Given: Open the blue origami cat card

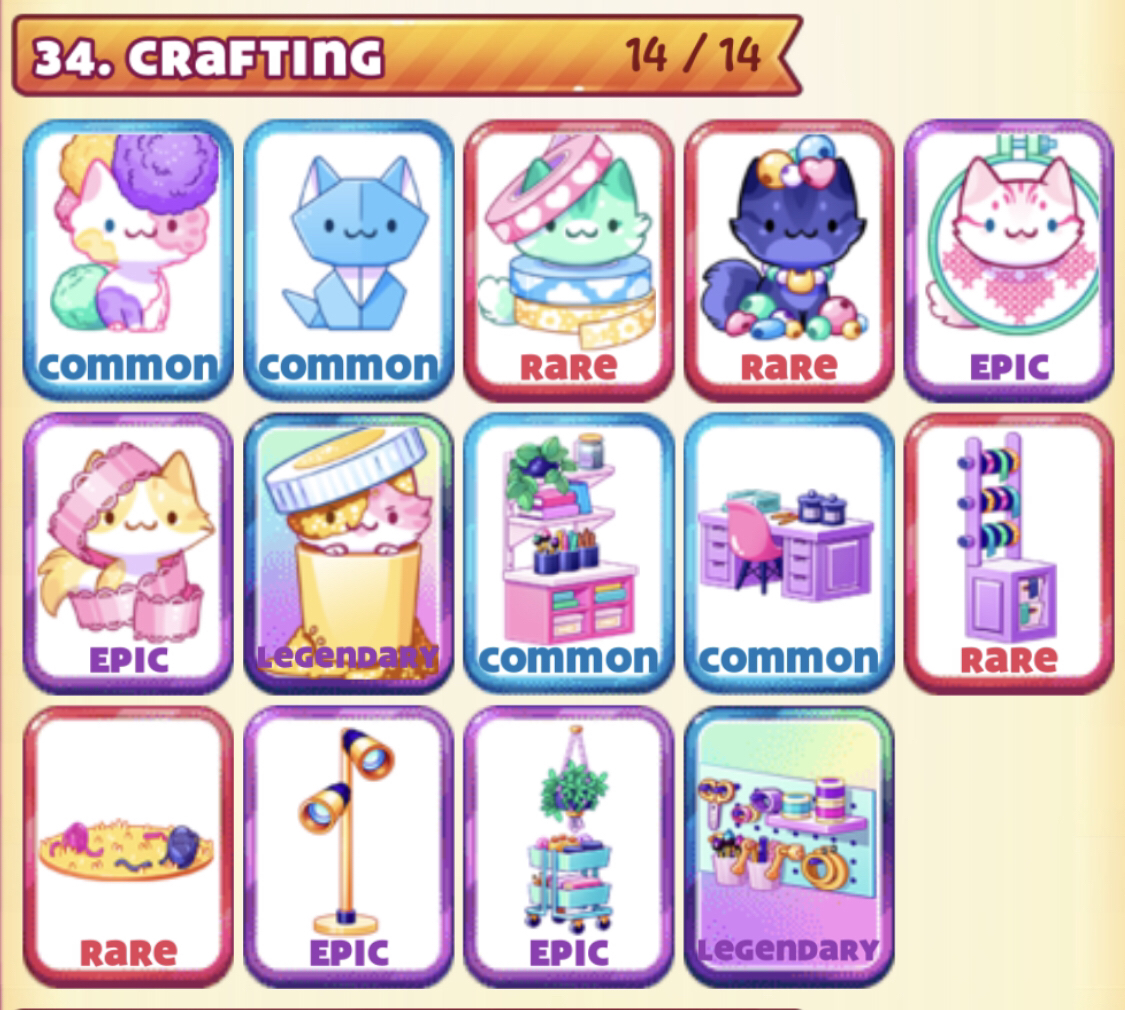Looking at the screenshot, I should (349, 260).
